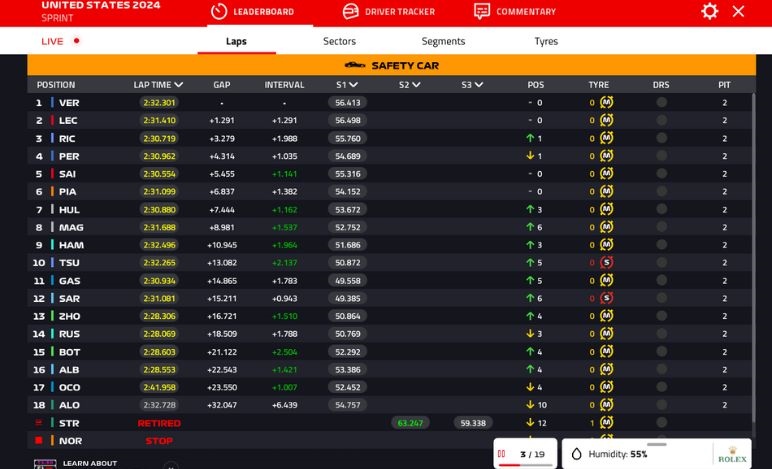This screenshot has width=772, height=469.
Task: Click the soft tyre icon for TSU
Action: [606, 263]
